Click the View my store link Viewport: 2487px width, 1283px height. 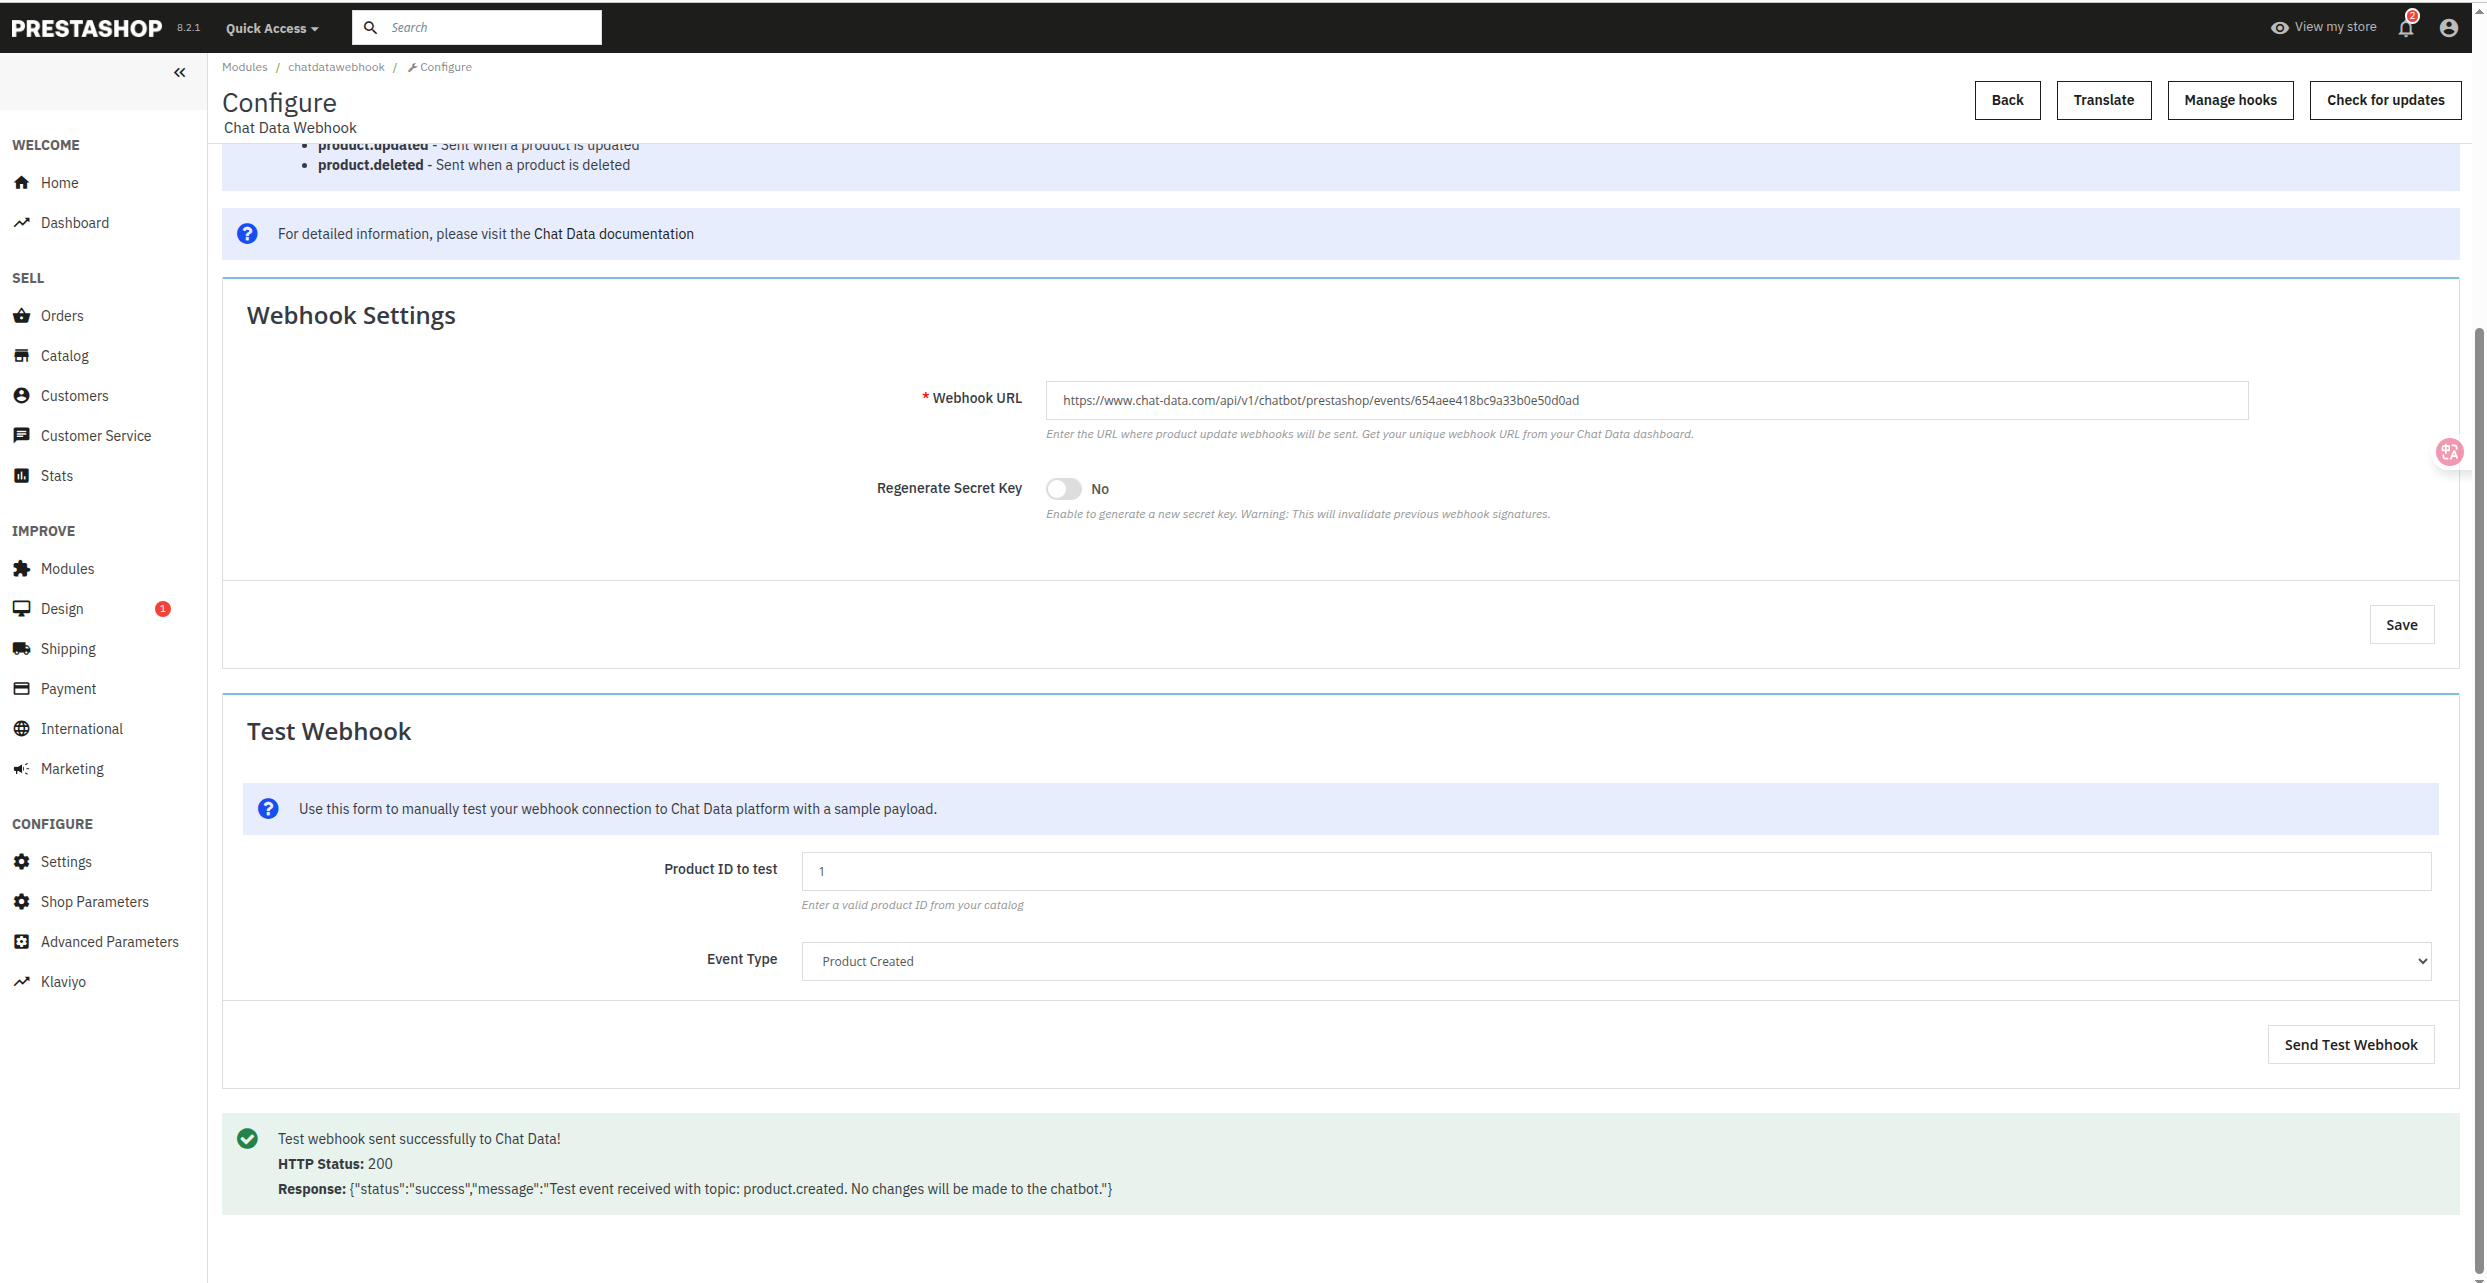pos(2324,27)
